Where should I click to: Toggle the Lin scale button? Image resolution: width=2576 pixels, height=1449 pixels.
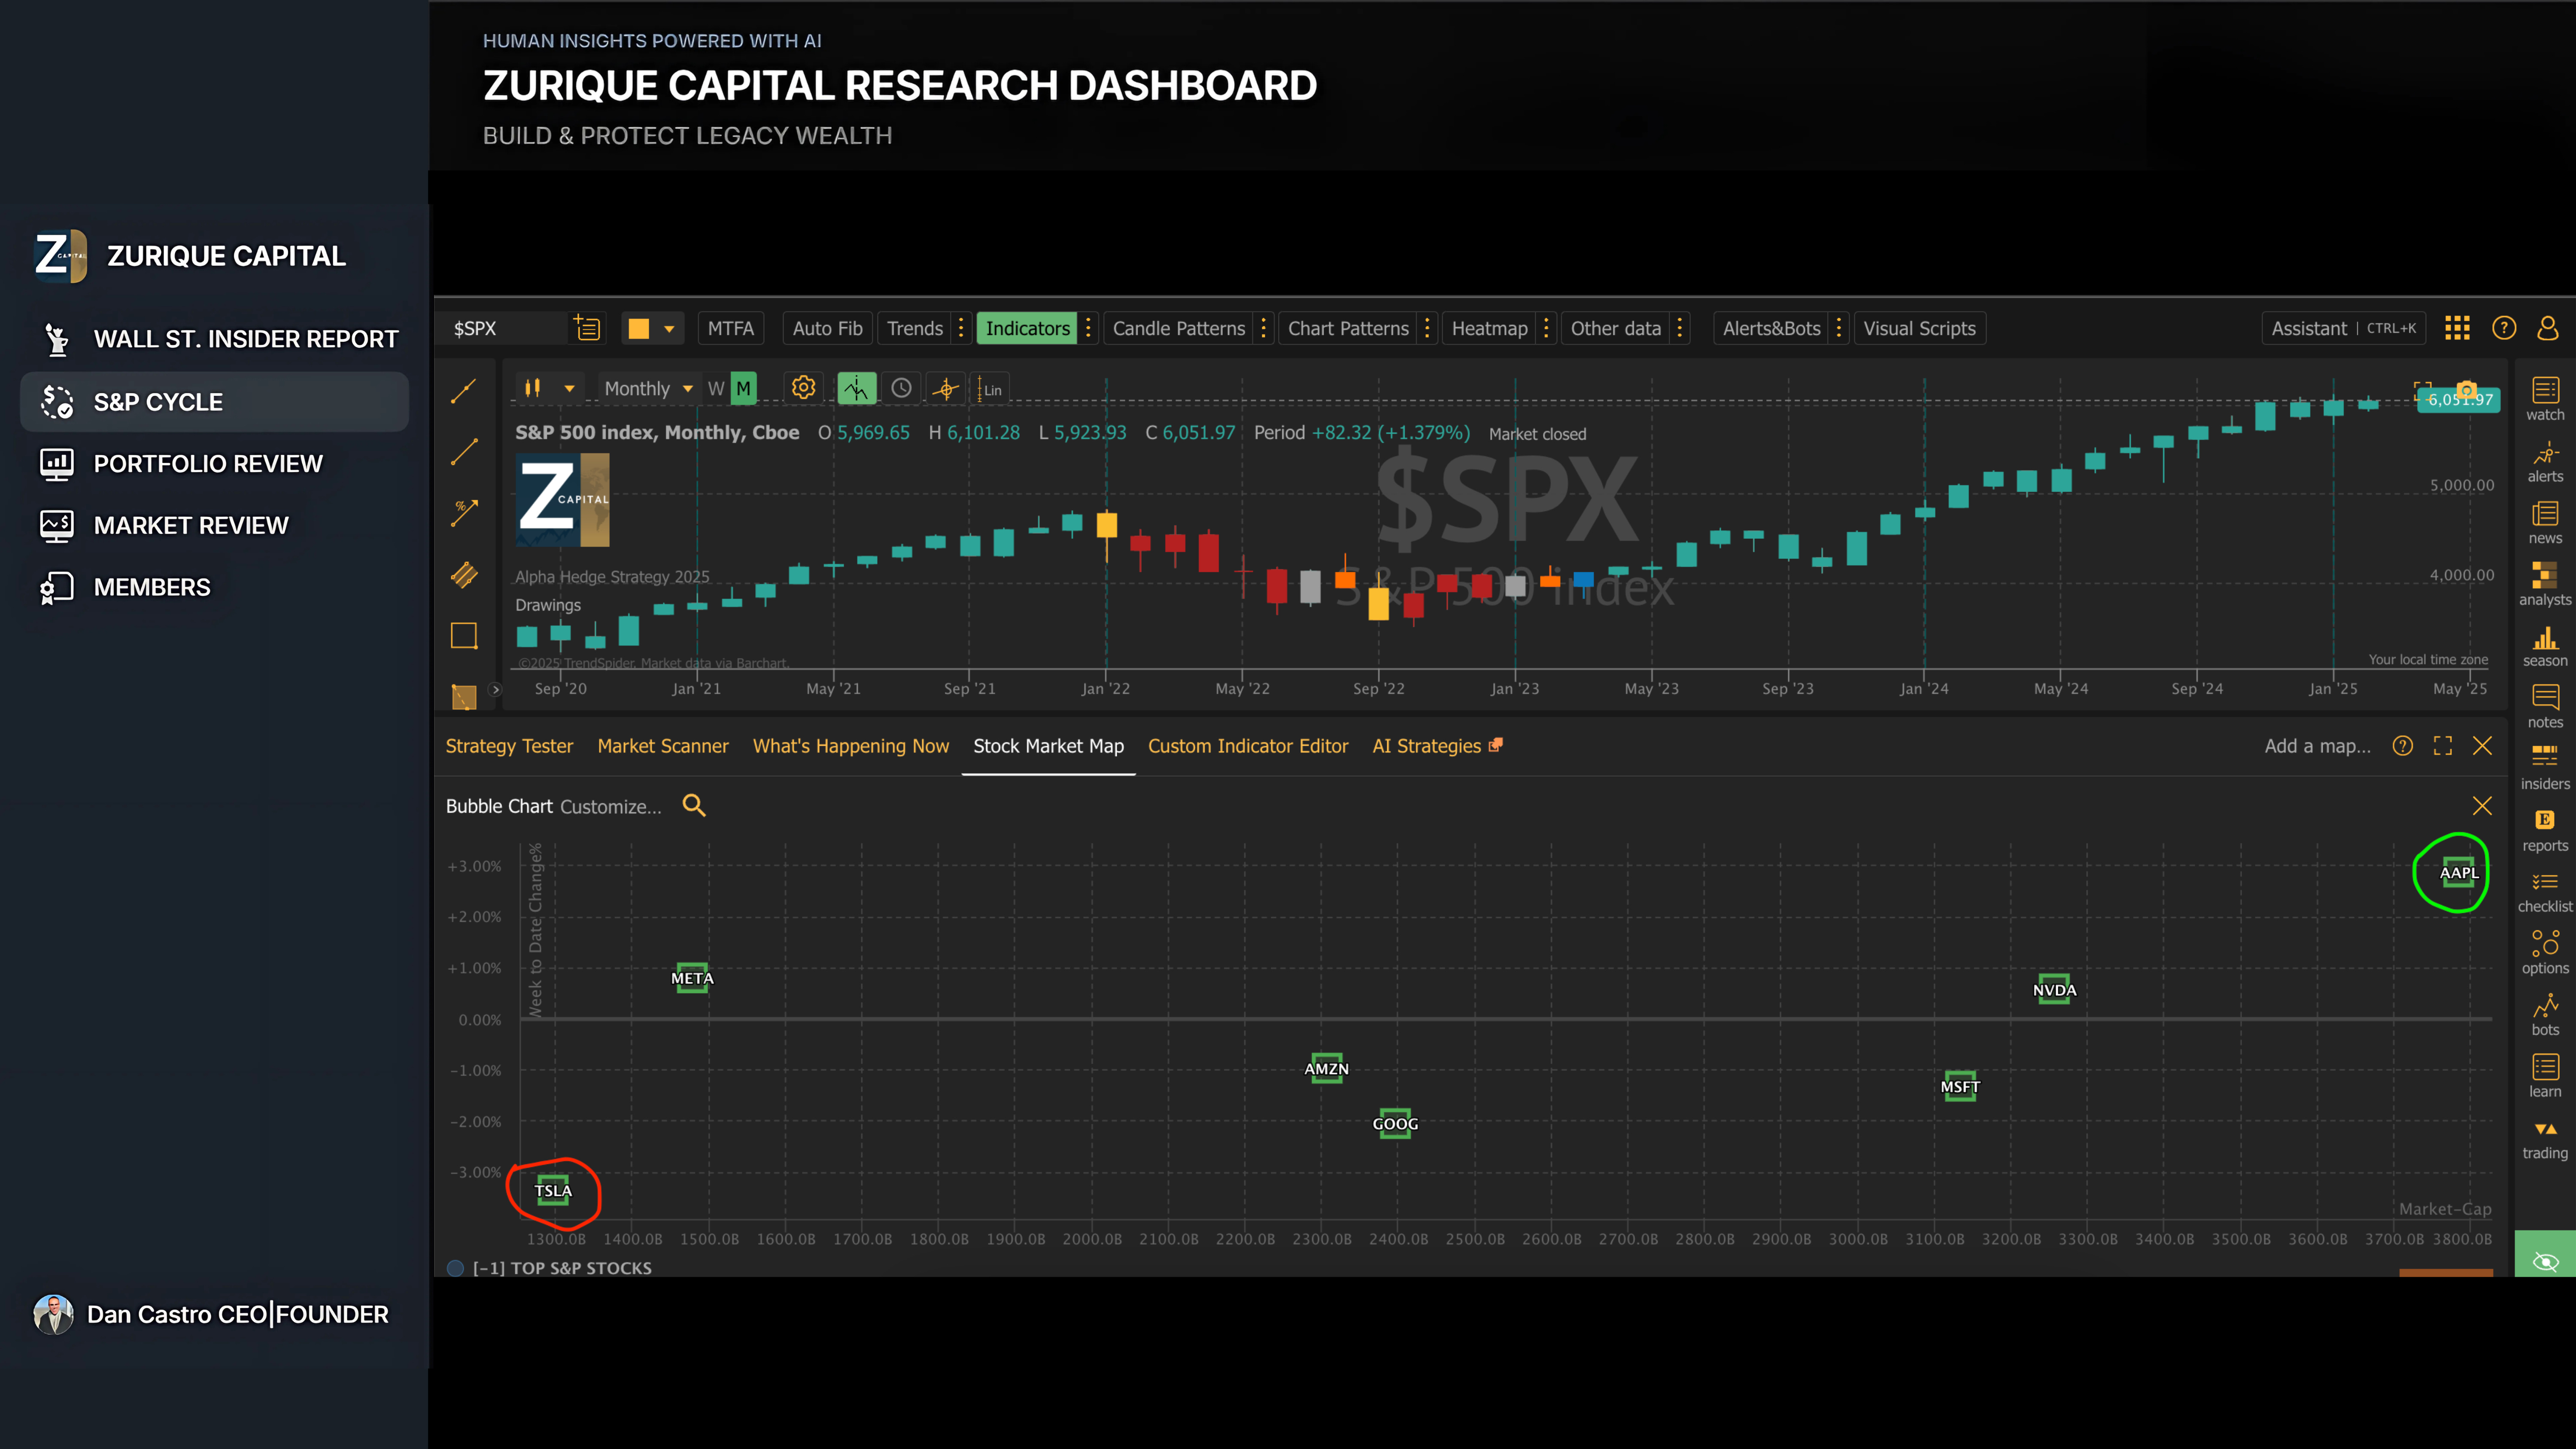point(991,390)
